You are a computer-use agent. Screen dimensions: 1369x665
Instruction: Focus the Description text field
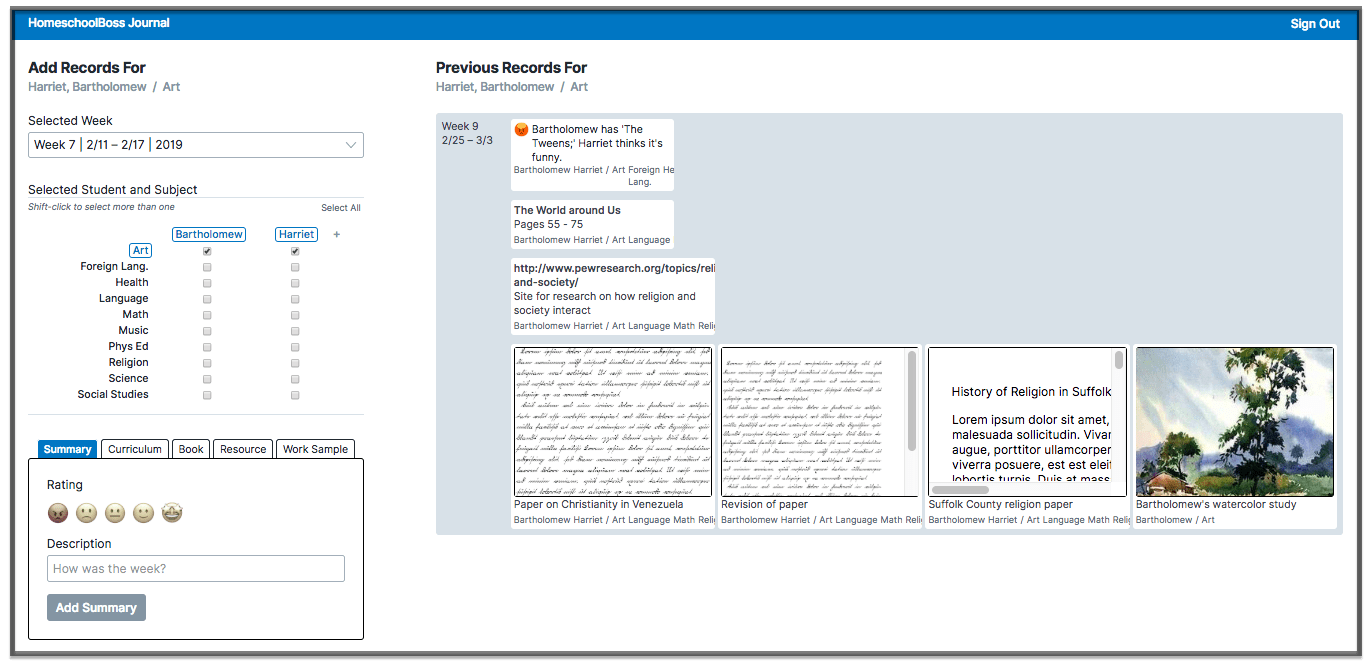196,569
